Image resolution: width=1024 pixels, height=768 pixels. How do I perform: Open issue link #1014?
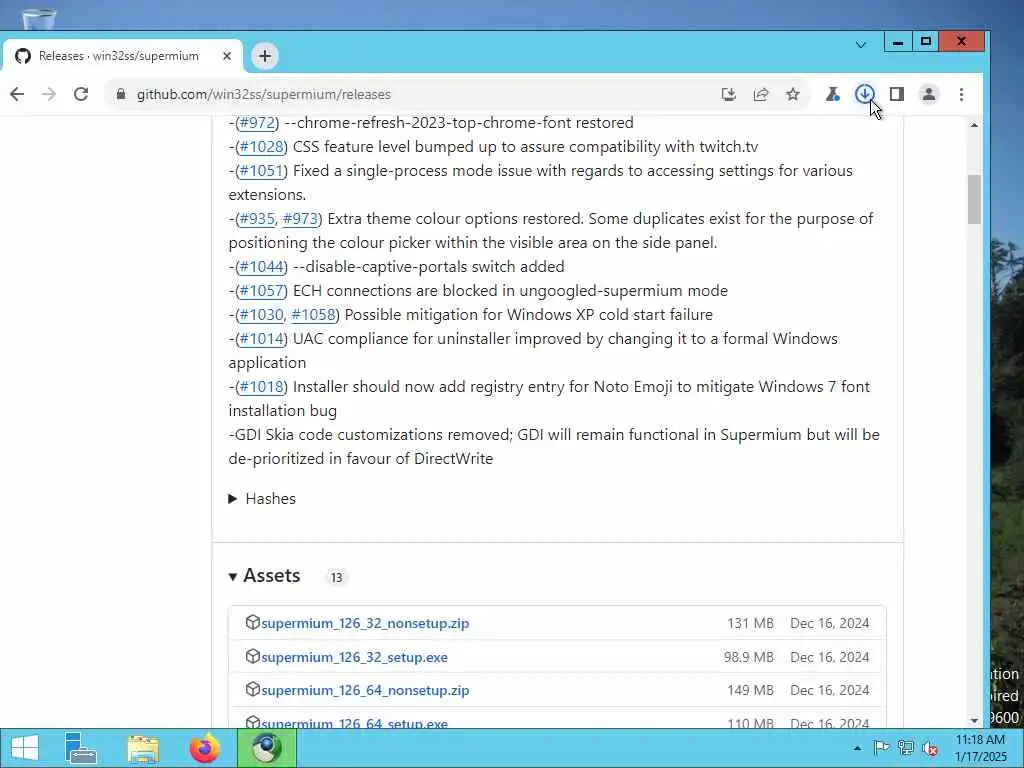(x=261, y=339)
